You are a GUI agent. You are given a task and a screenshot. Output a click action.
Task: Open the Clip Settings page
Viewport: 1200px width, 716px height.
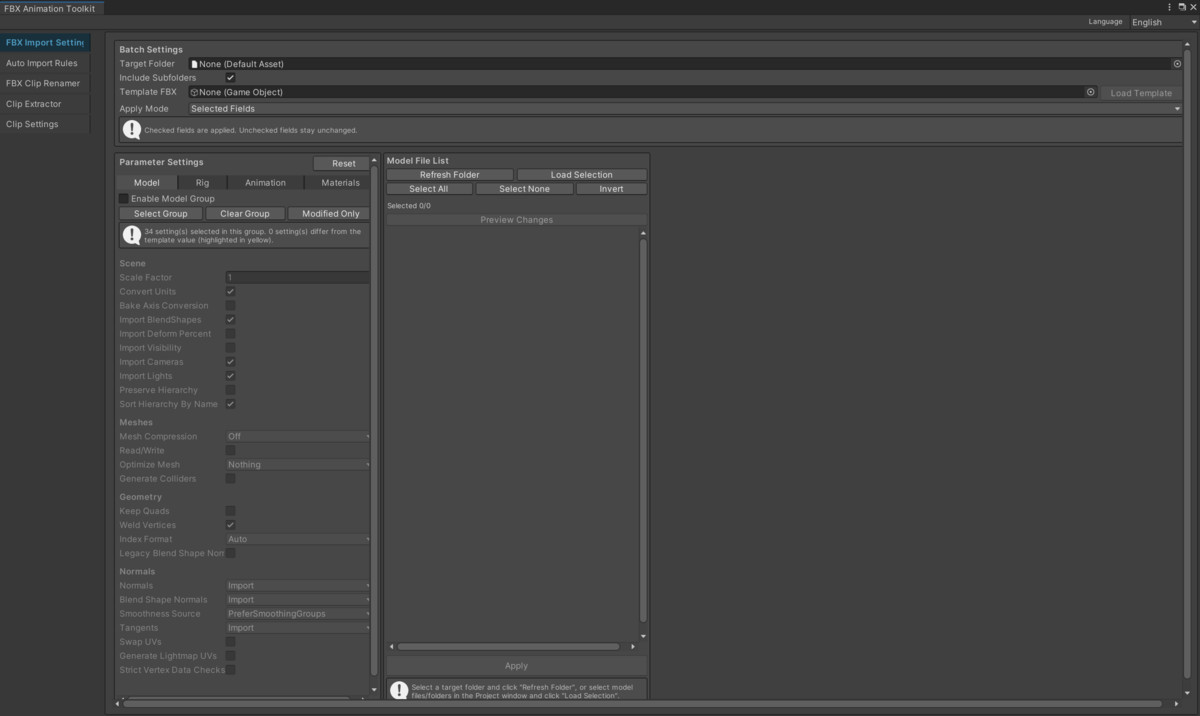click(x=45, y=124)
